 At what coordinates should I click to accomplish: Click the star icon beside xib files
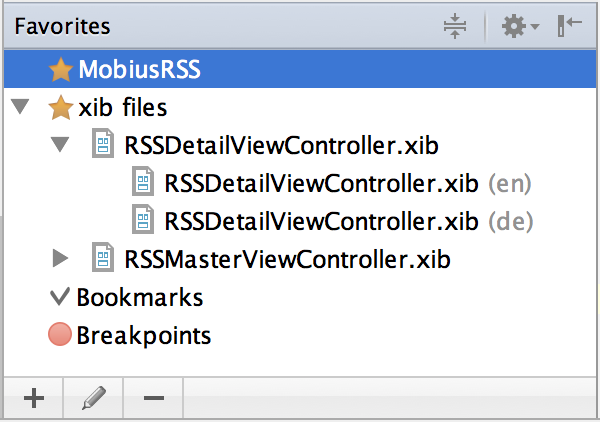pos(61,108)
